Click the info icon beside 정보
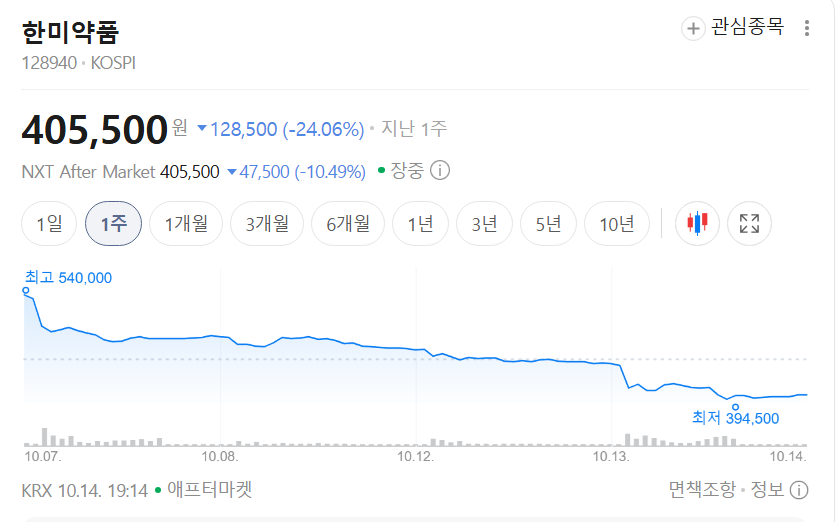The image size is (836, 522). tap(799, 489)
